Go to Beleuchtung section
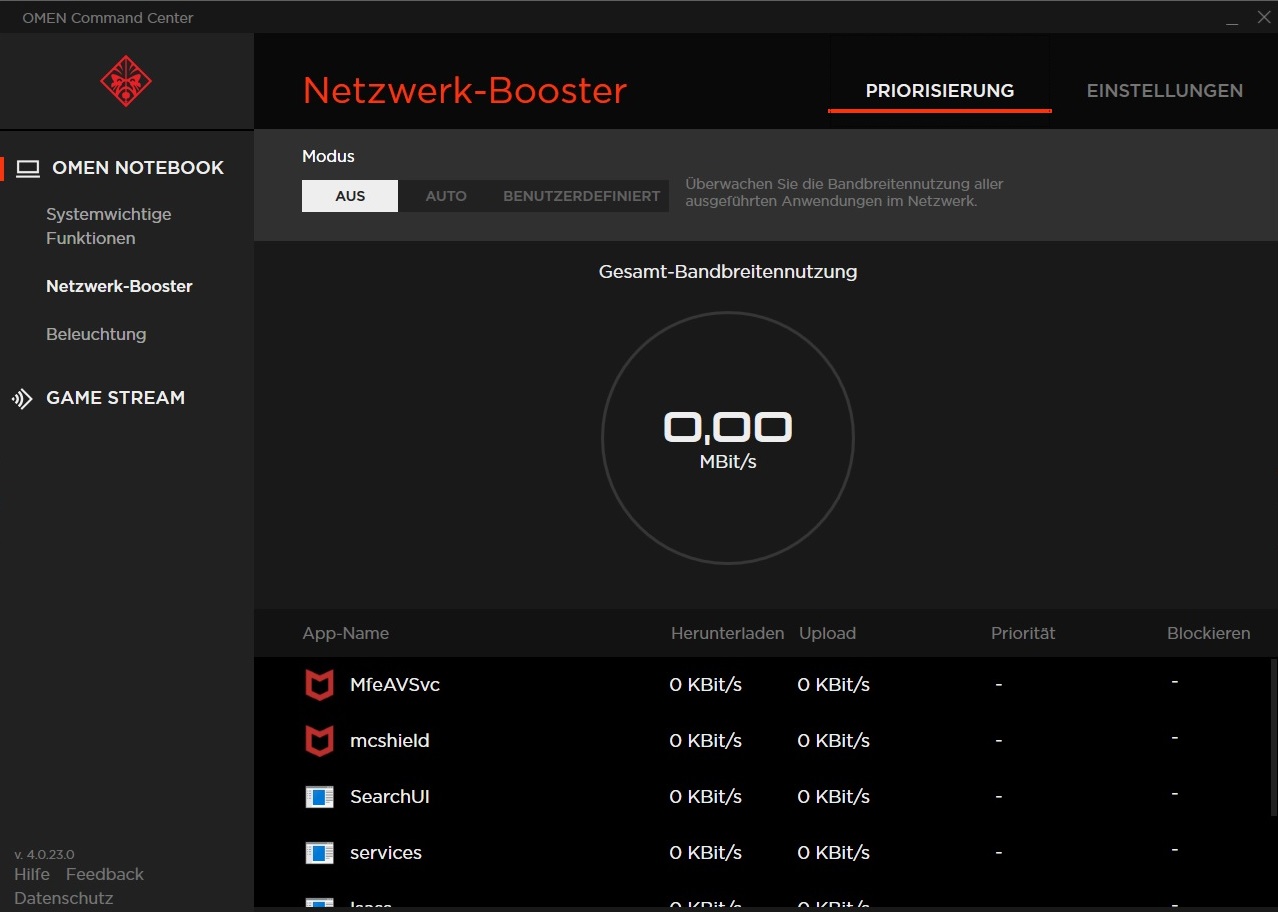The image size is (1278, 912). (x=96, y=334)
